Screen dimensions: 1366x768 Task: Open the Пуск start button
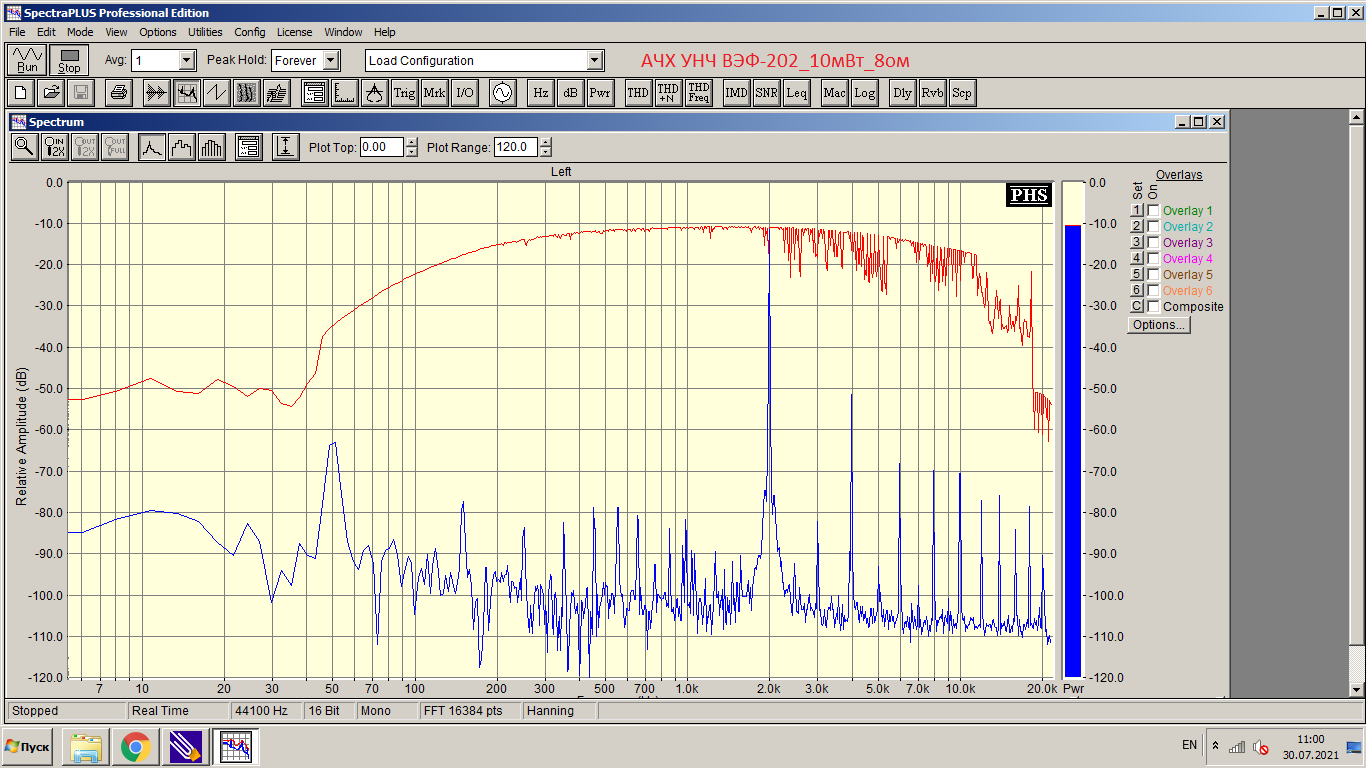[28, 746]
